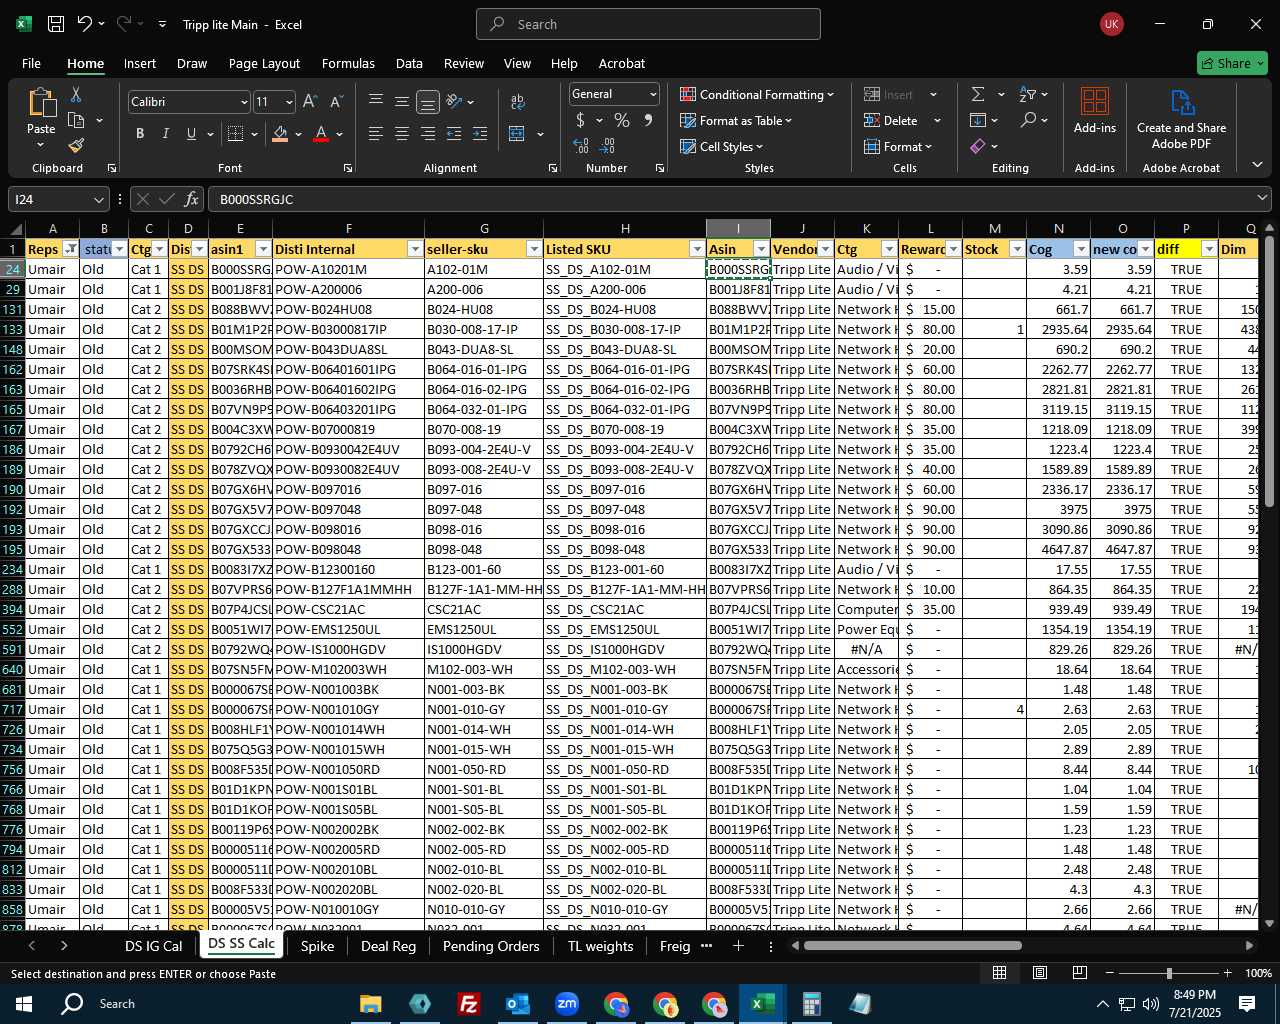Screen dimensions: 1280x1024
Task: Decrease font size with smaller A icon
Action: [x=336, y=102]
